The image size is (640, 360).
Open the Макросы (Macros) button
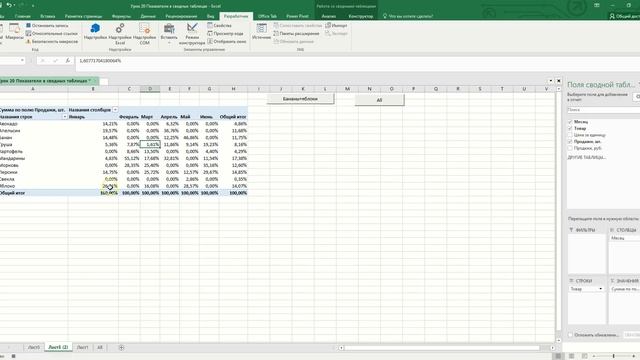(14, 32)
